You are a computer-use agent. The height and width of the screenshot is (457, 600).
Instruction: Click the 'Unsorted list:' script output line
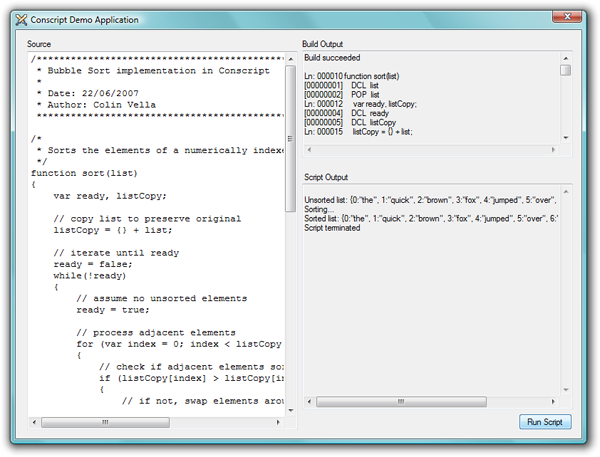point(430,200)
